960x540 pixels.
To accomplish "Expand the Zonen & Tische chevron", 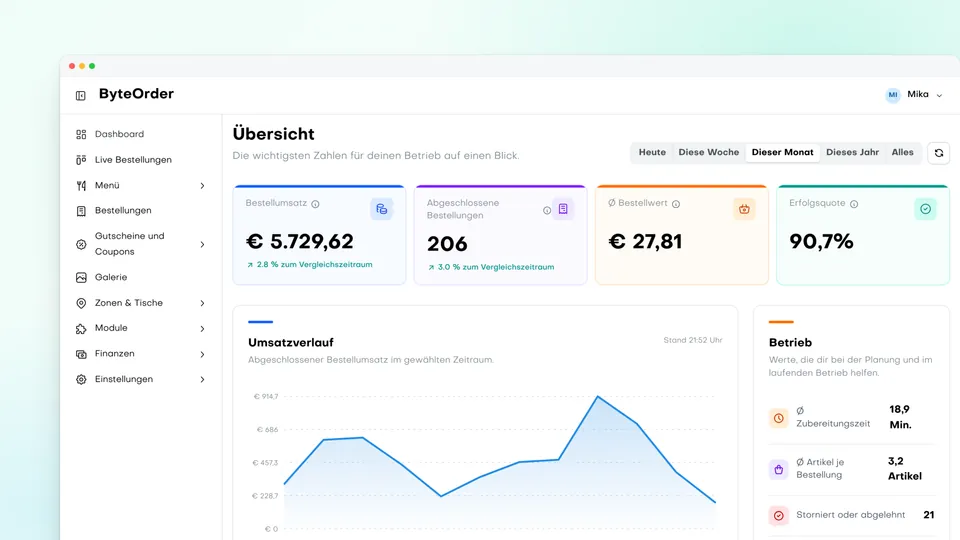I will click(x=202, y=303).
